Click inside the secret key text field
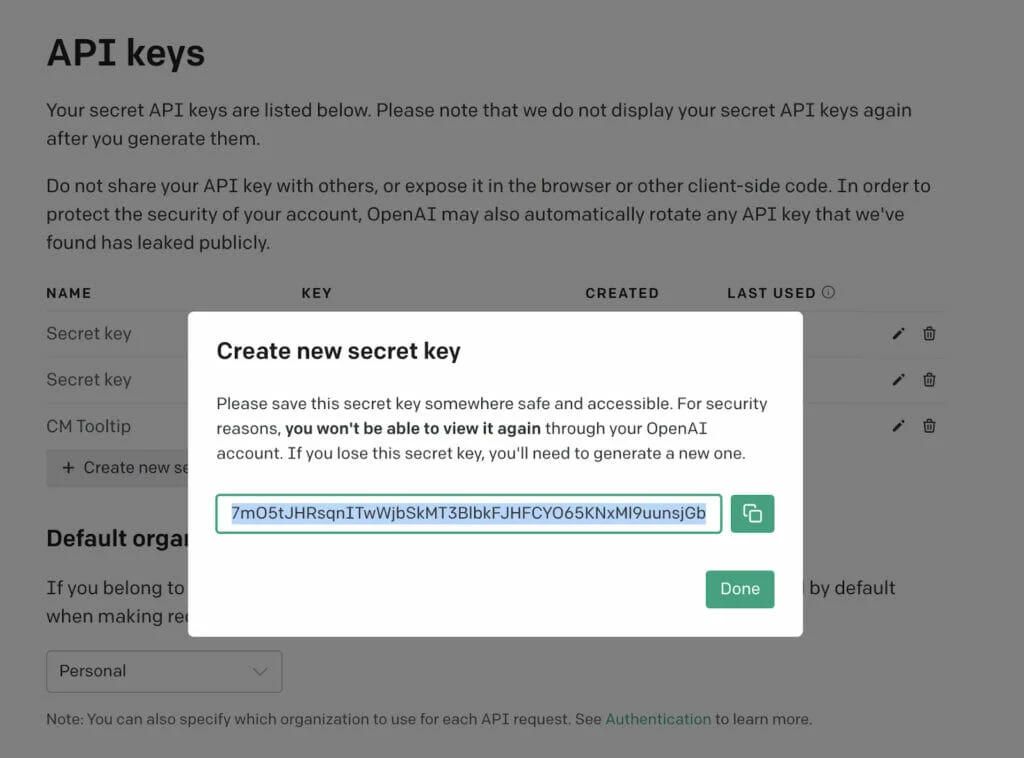The height and width of the screenshot is (758, 1024). [x=468, y=514]
